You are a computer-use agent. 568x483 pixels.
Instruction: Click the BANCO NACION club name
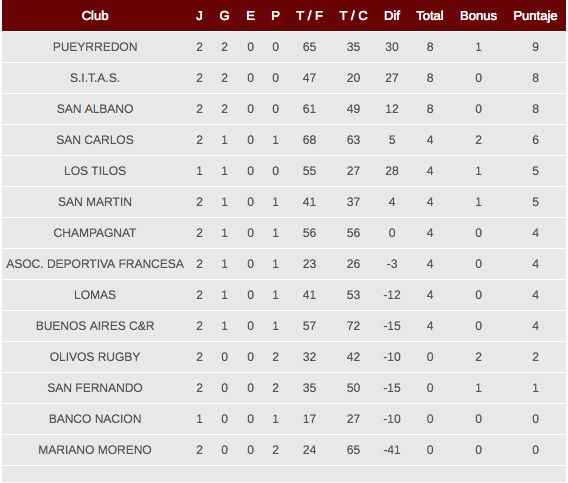[95, 419]
